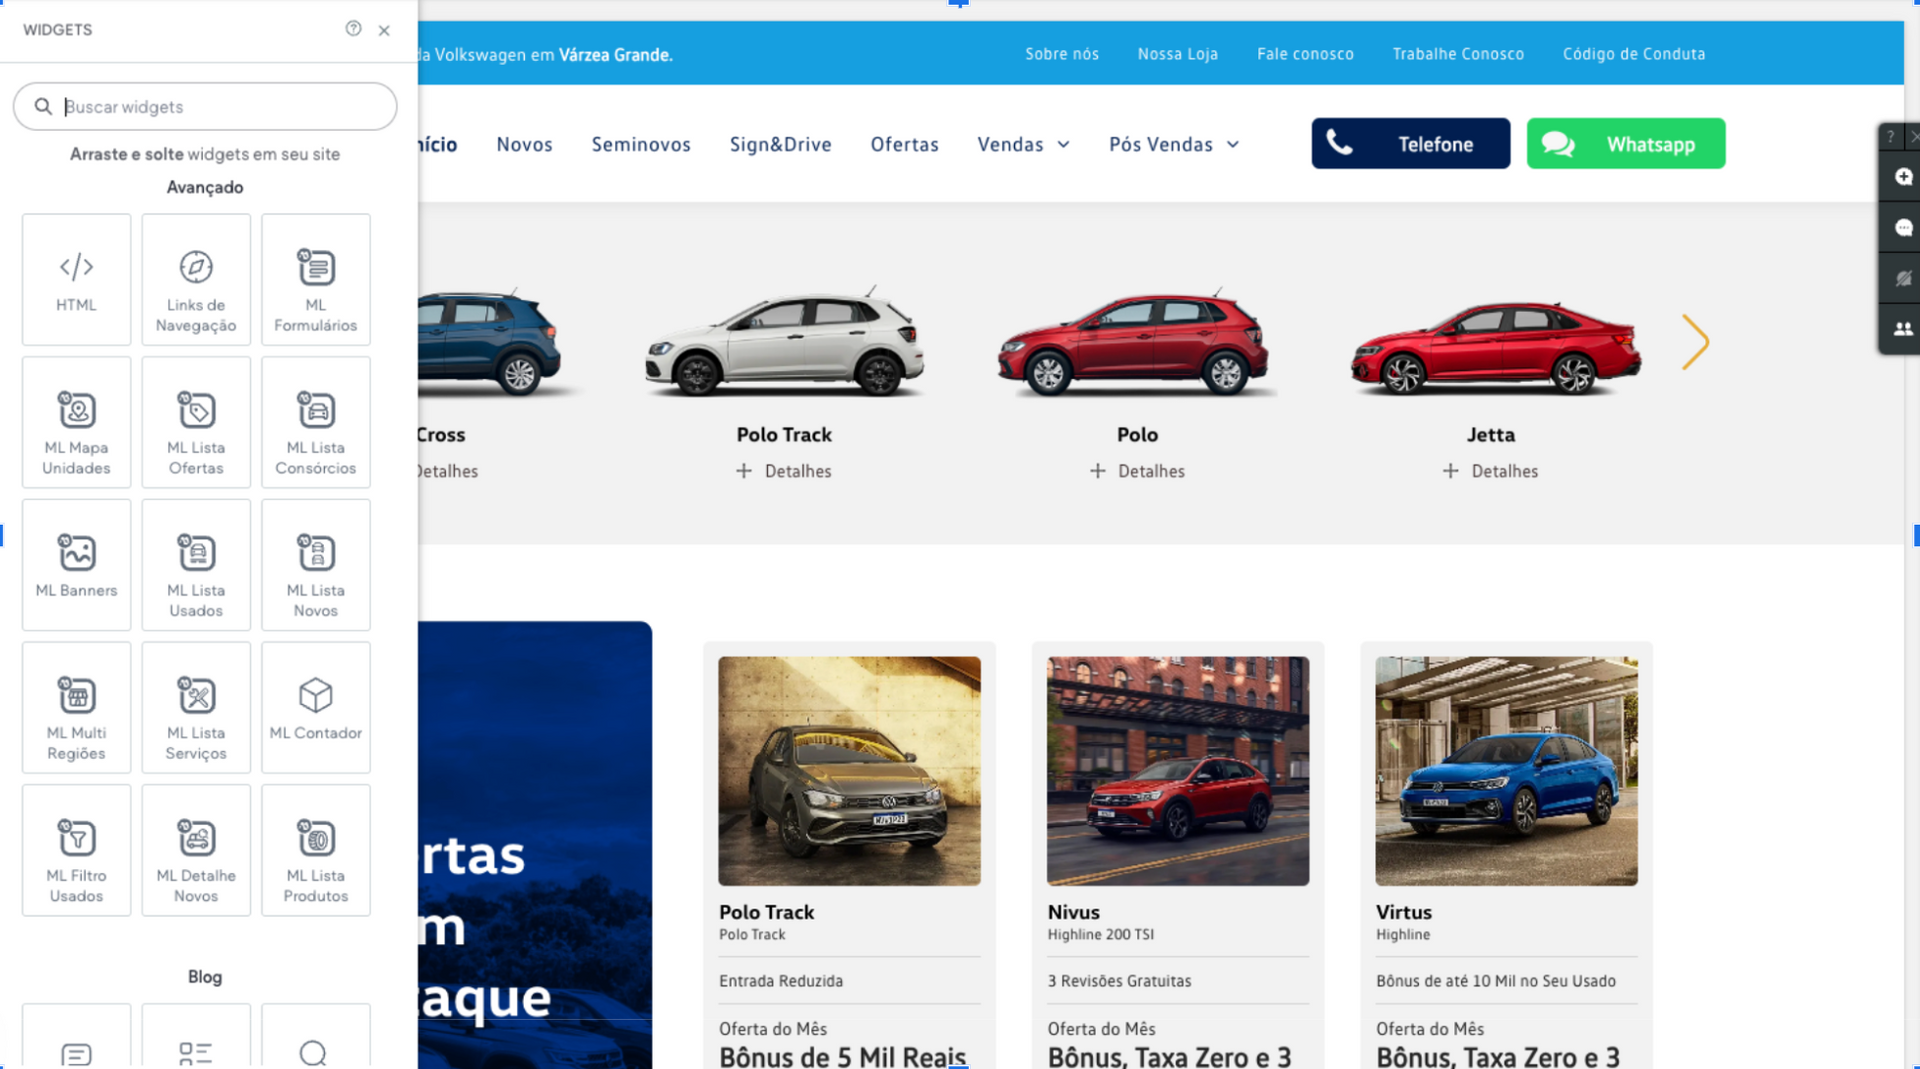Choose the ML Lista Consórcios widget
The width and height of the screenshot is (1920, 1069).
coord(316,422)
